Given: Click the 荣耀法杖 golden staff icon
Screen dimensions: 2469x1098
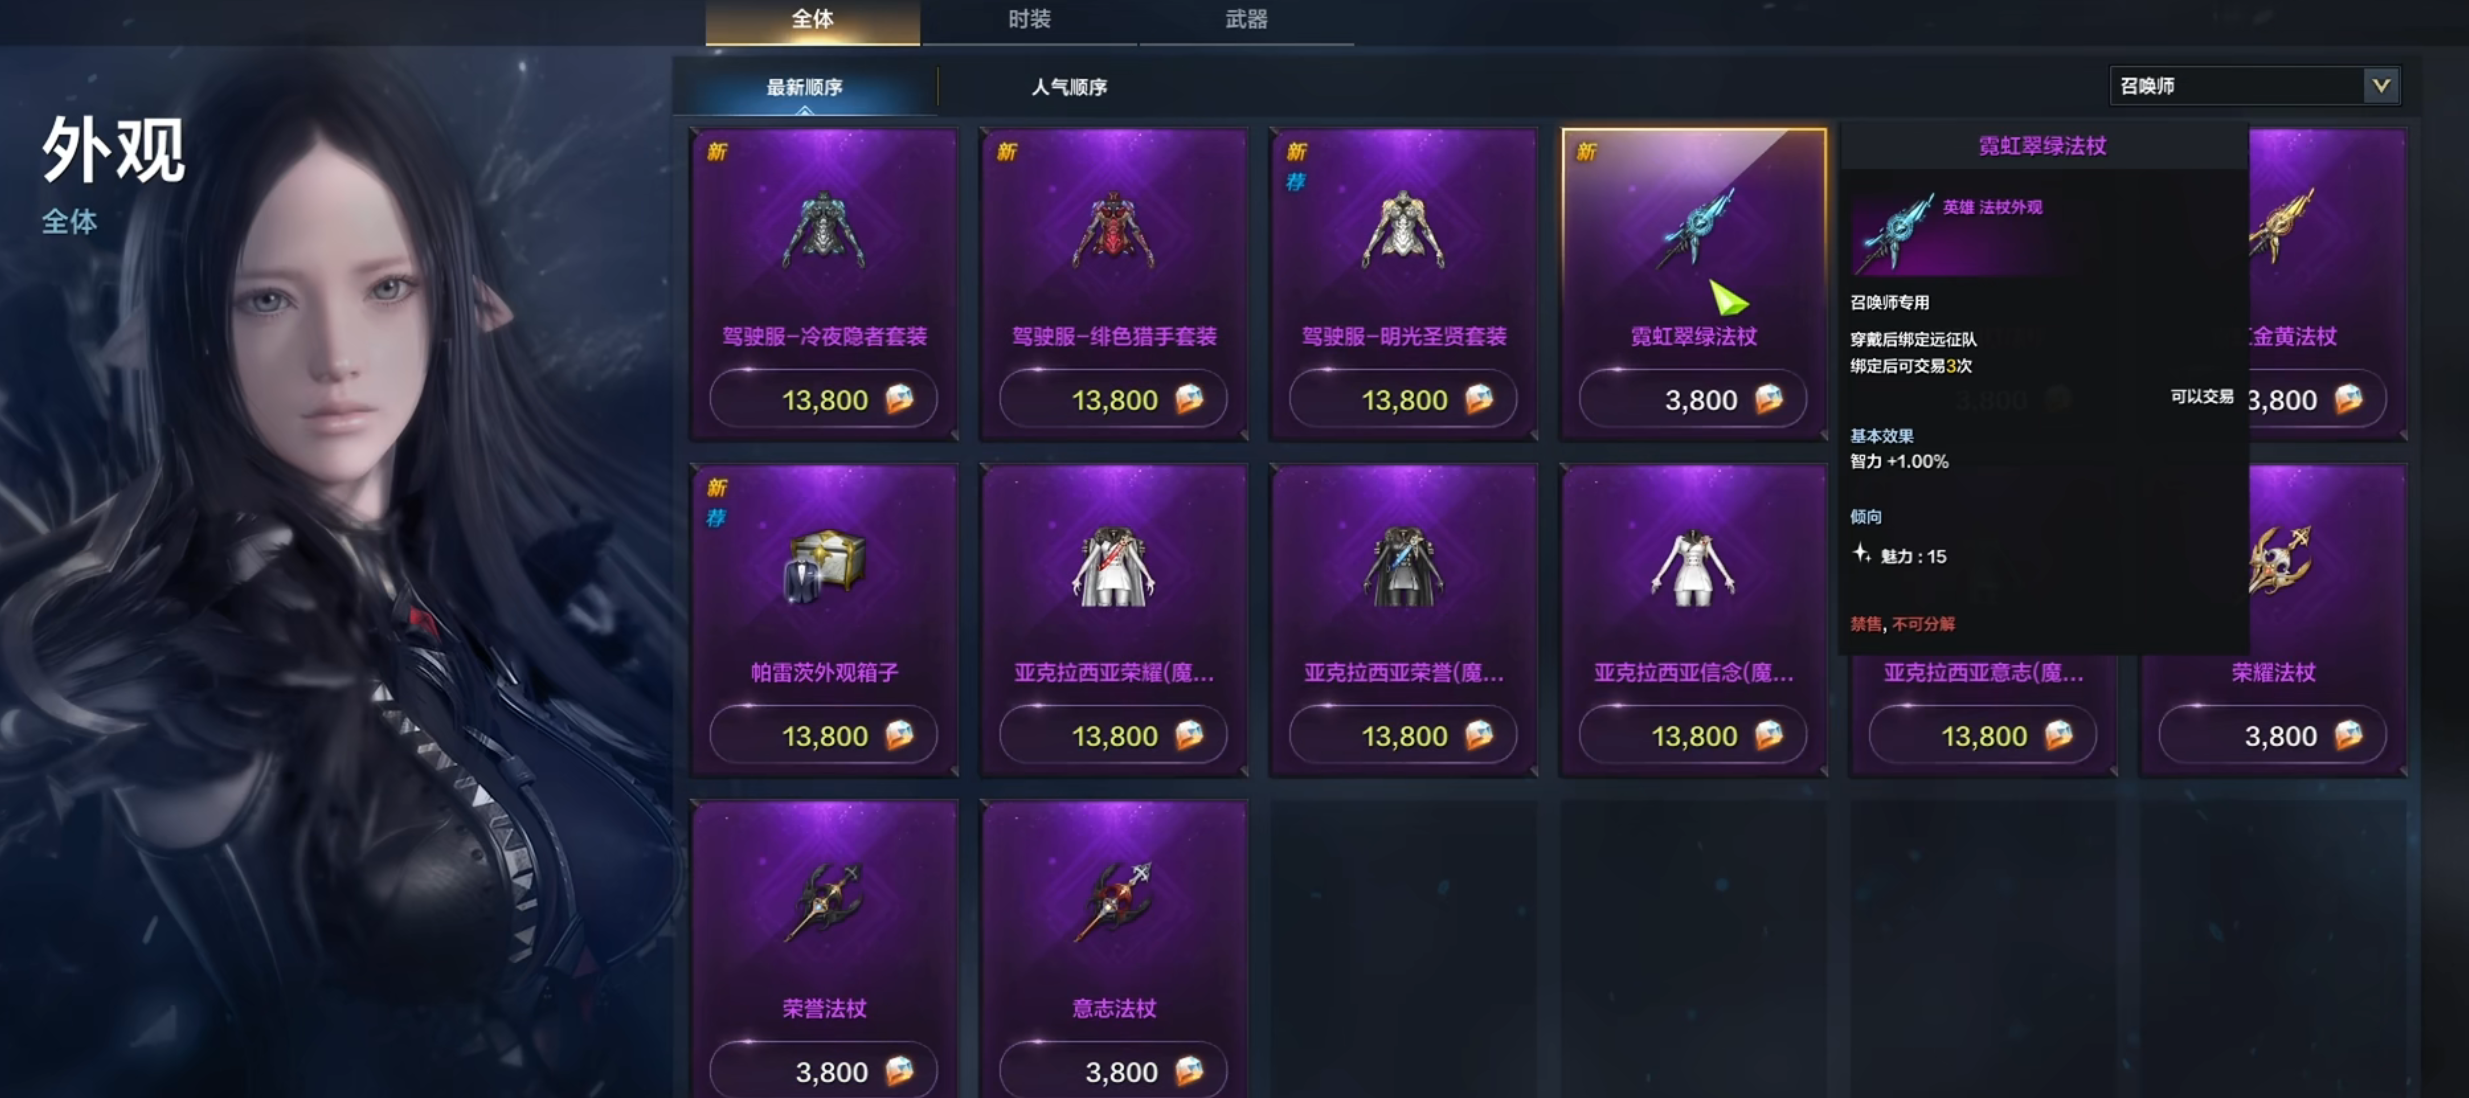Looking at the screenshot, I should coord(2279,560).
